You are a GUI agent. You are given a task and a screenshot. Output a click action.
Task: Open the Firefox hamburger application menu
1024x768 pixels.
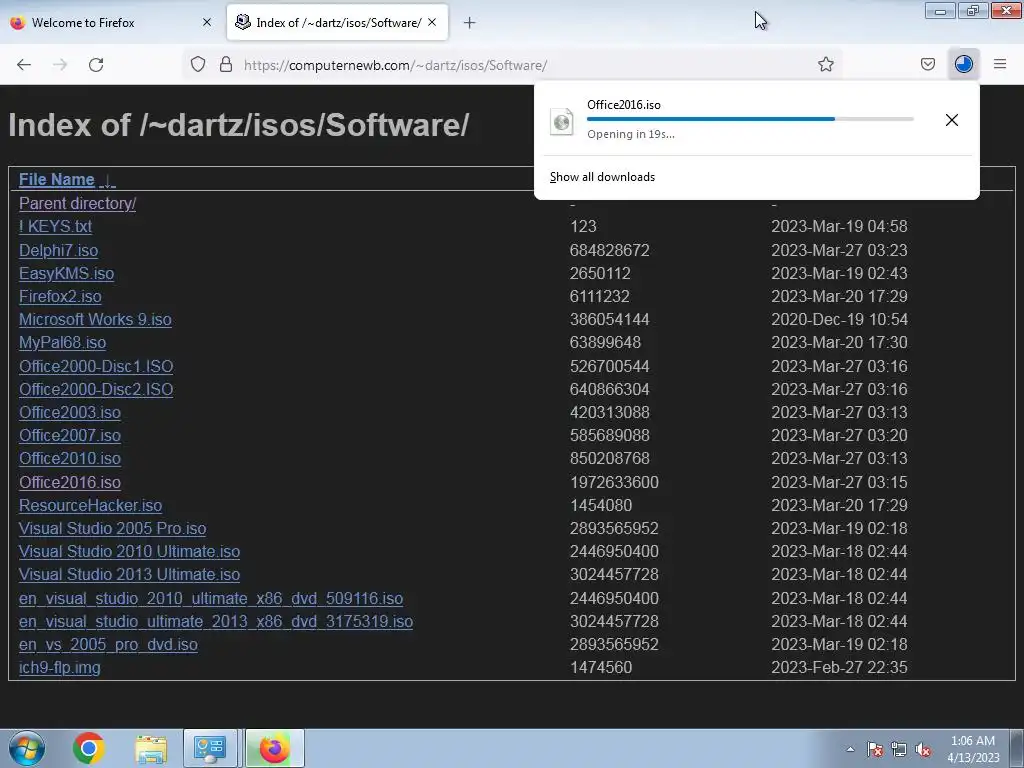pyautogui.click(x=999, y=65)
